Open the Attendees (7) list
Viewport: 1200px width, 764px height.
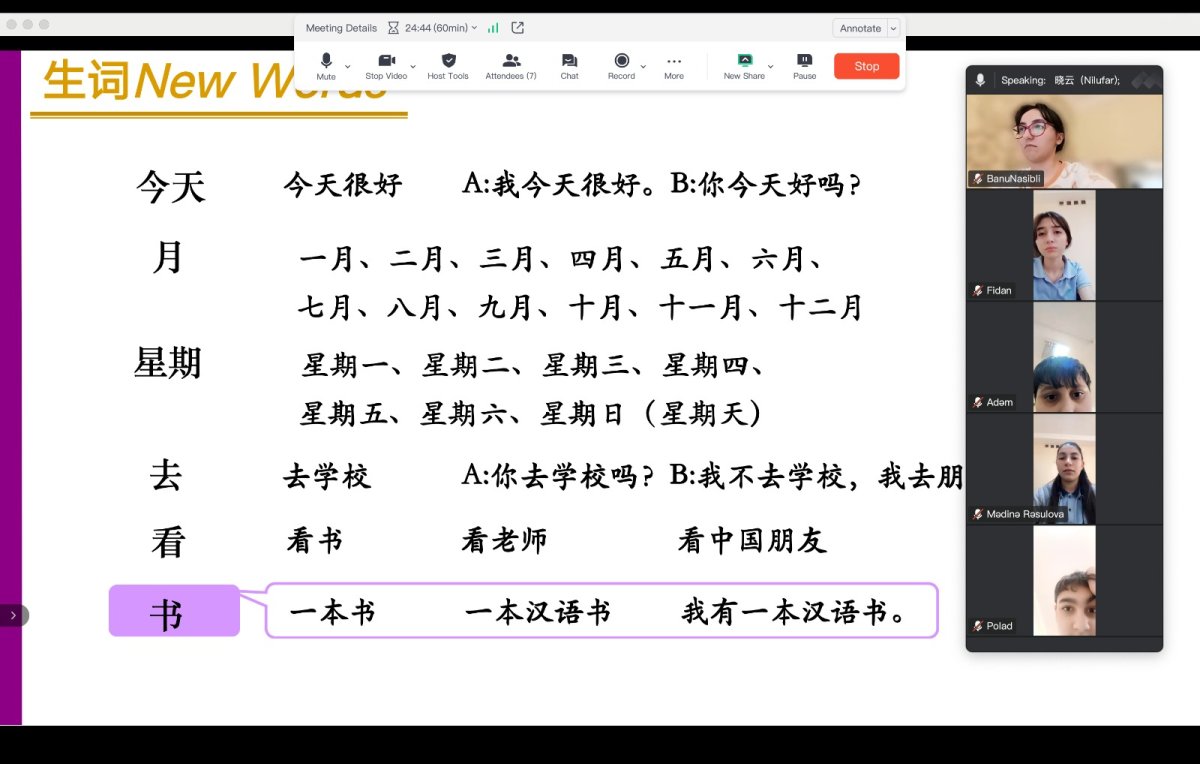point(511,66)
